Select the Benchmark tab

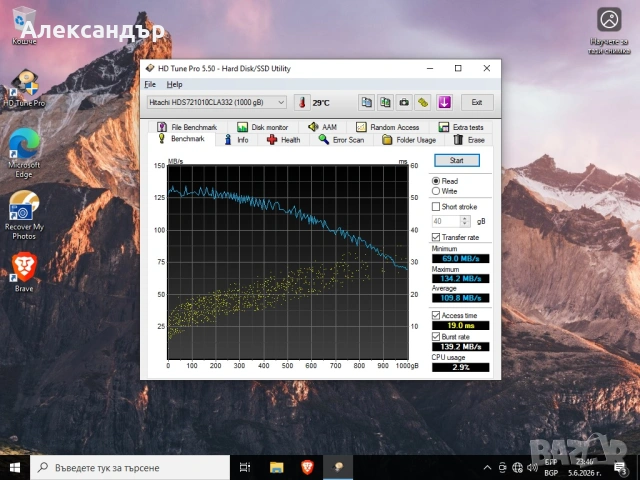coord(181,139)
